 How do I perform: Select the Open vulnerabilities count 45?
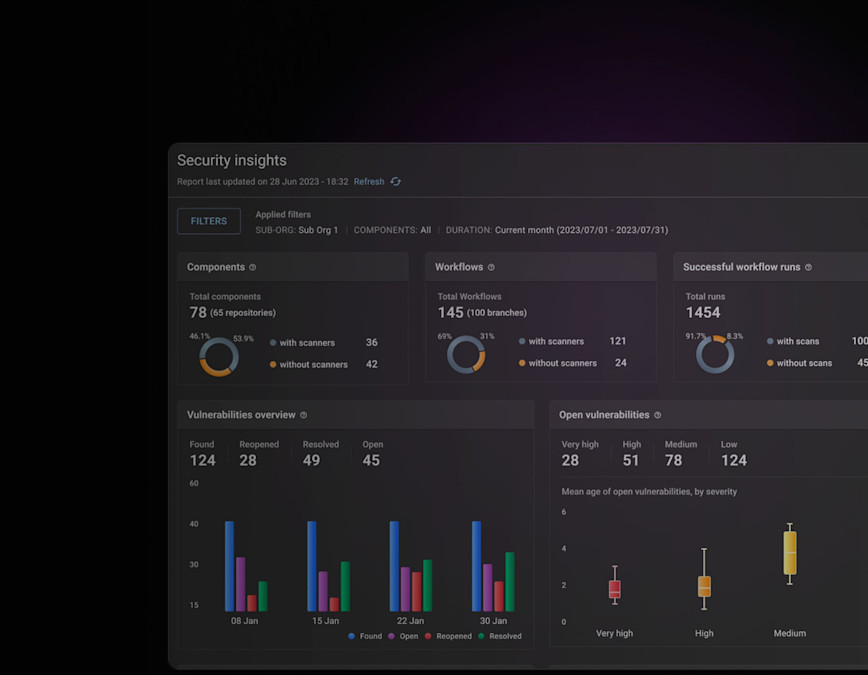371,460
